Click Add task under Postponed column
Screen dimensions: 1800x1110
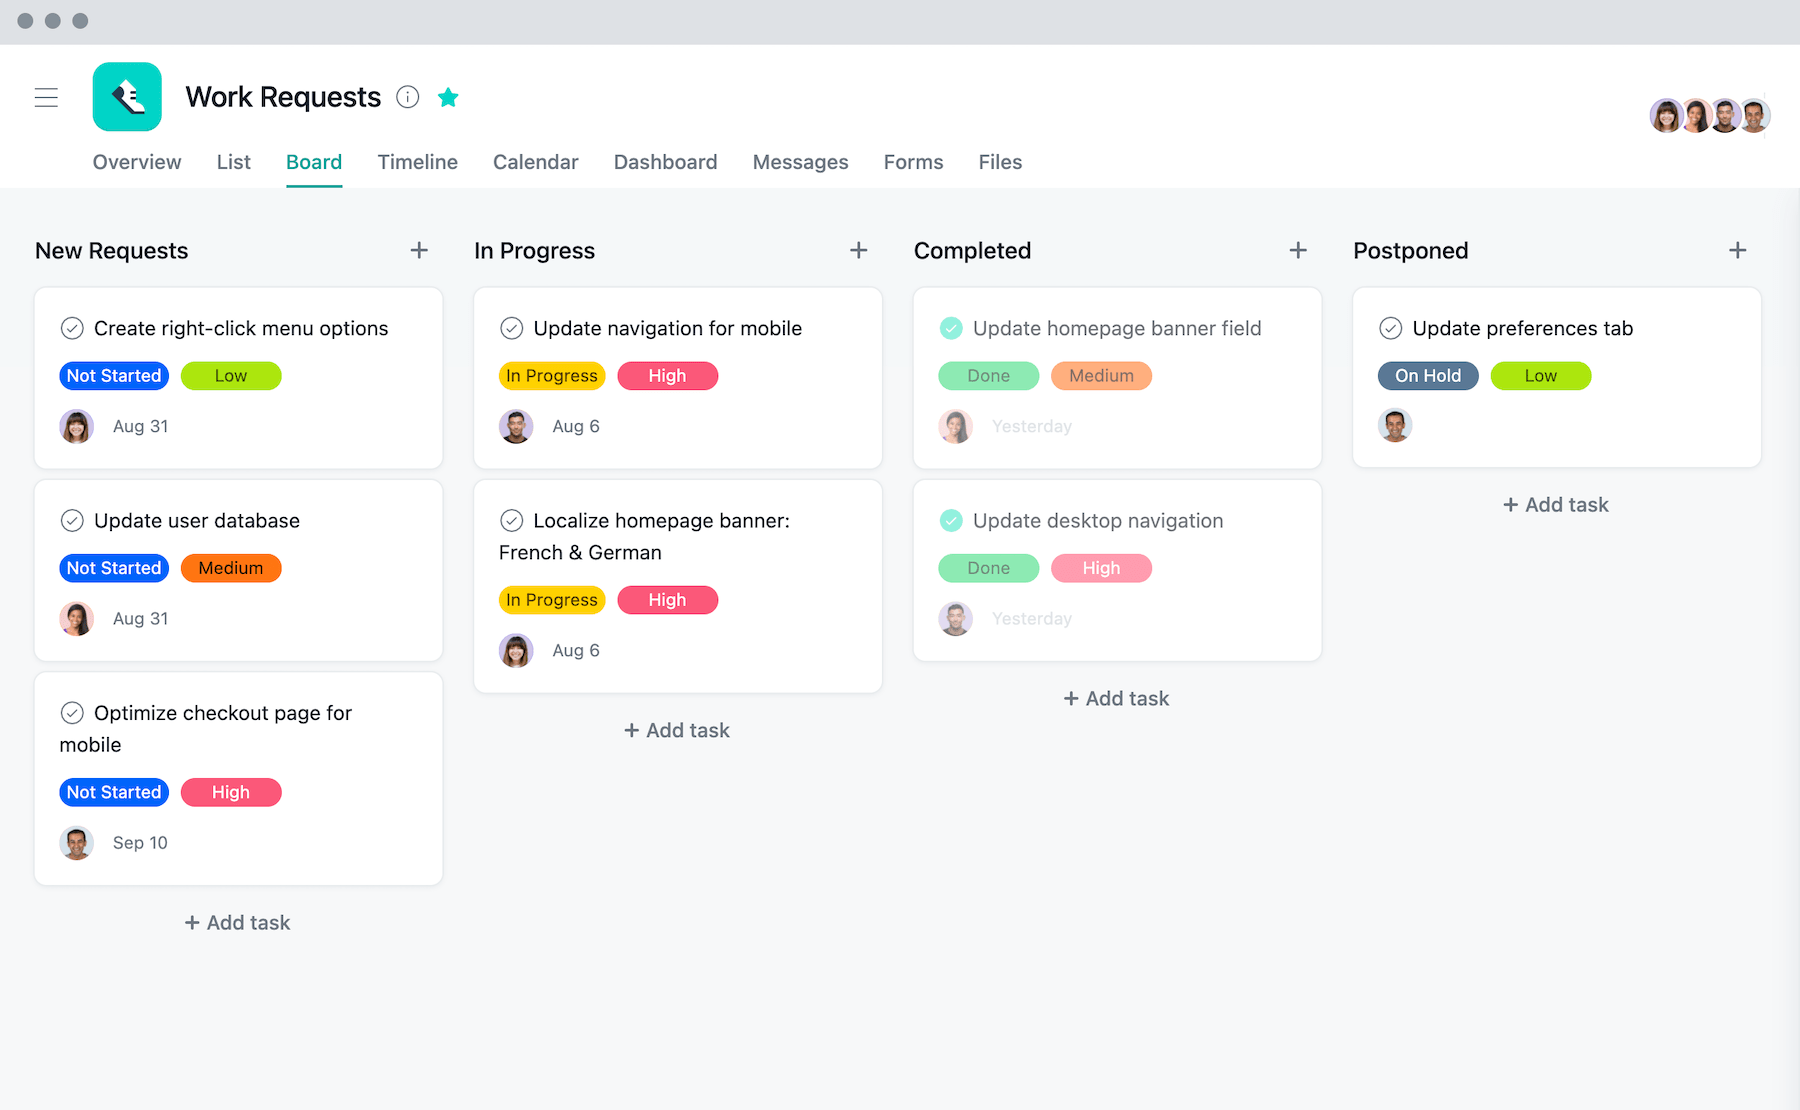[1556, 505]
